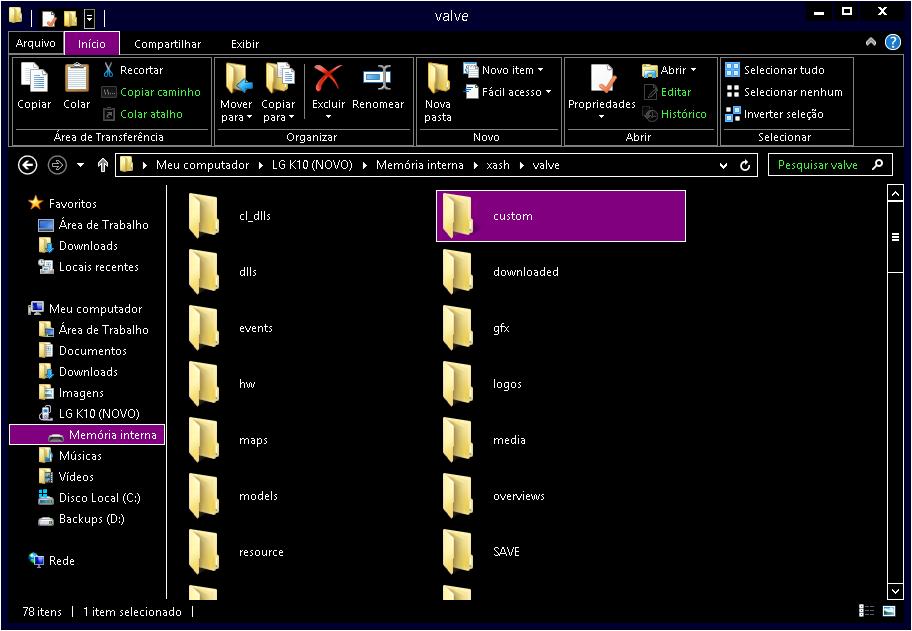Select Músicas in sidebar

click(x=70, y=456)
